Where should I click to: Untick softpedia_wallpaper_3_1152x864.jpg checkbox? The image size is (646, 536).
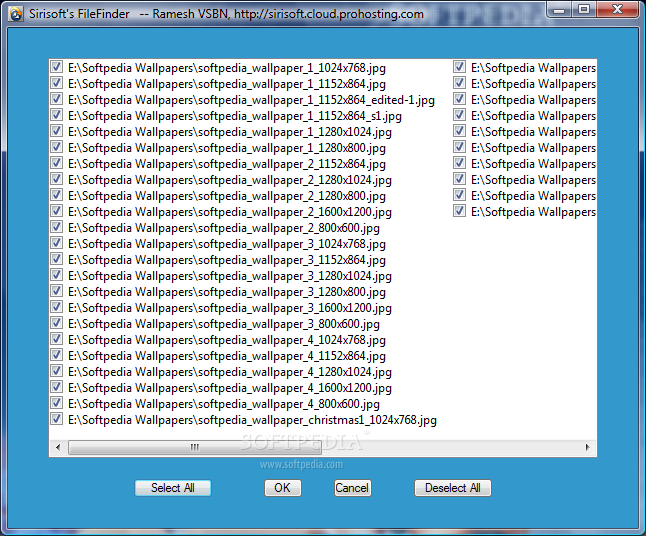[56, 259]
